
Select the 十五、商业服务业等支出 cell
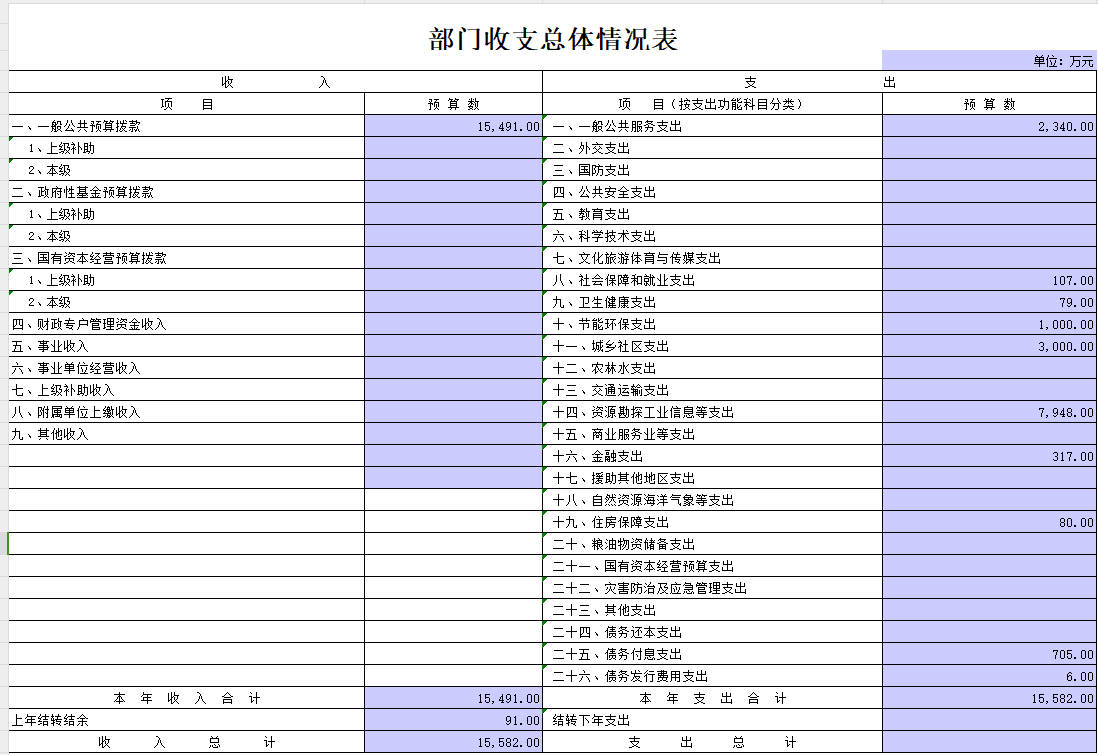coord(712,434)
